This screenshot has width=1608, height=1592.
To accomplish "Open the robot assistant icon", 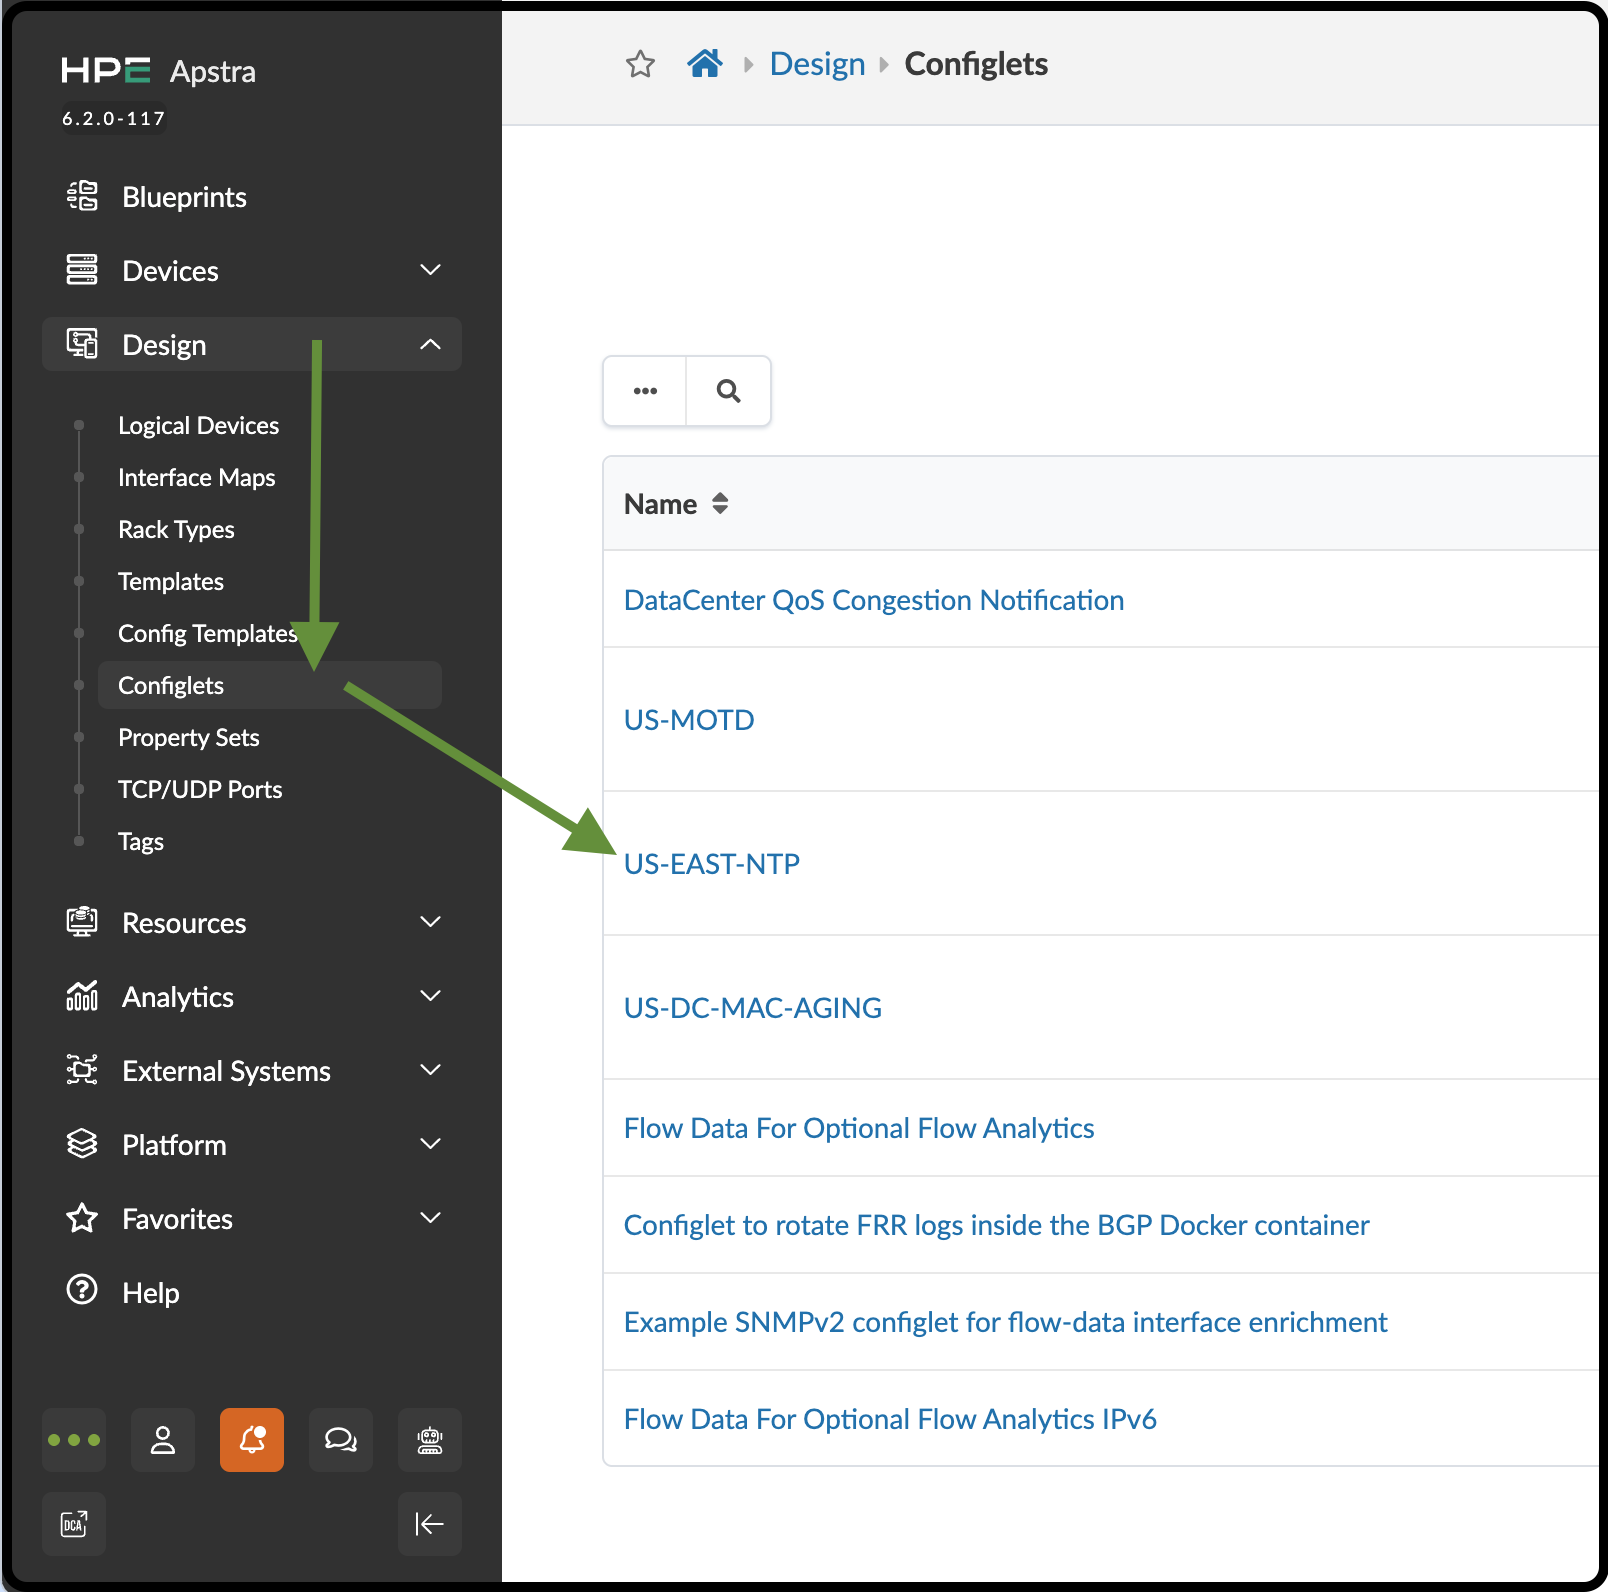I will (x=430, y=1440).
